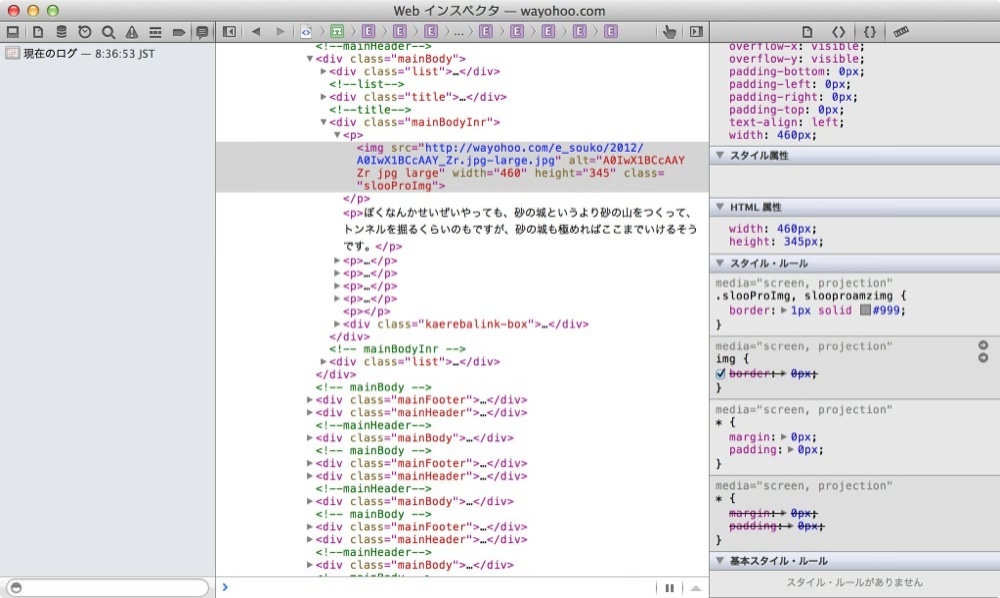Viewport: 1000px width, 598px height.
Task: Go forward with the right arrow
Action: click(280, 31)
